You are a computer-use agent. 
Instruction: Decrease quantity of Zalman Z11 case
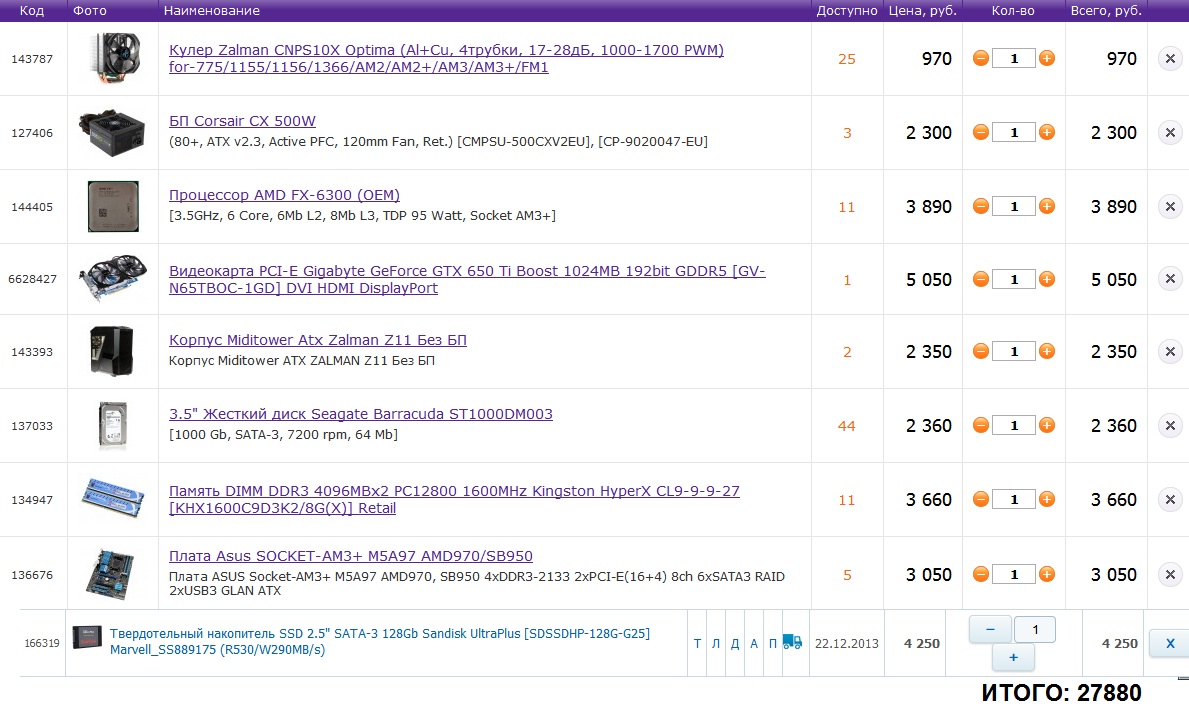[x=980, y=352]
